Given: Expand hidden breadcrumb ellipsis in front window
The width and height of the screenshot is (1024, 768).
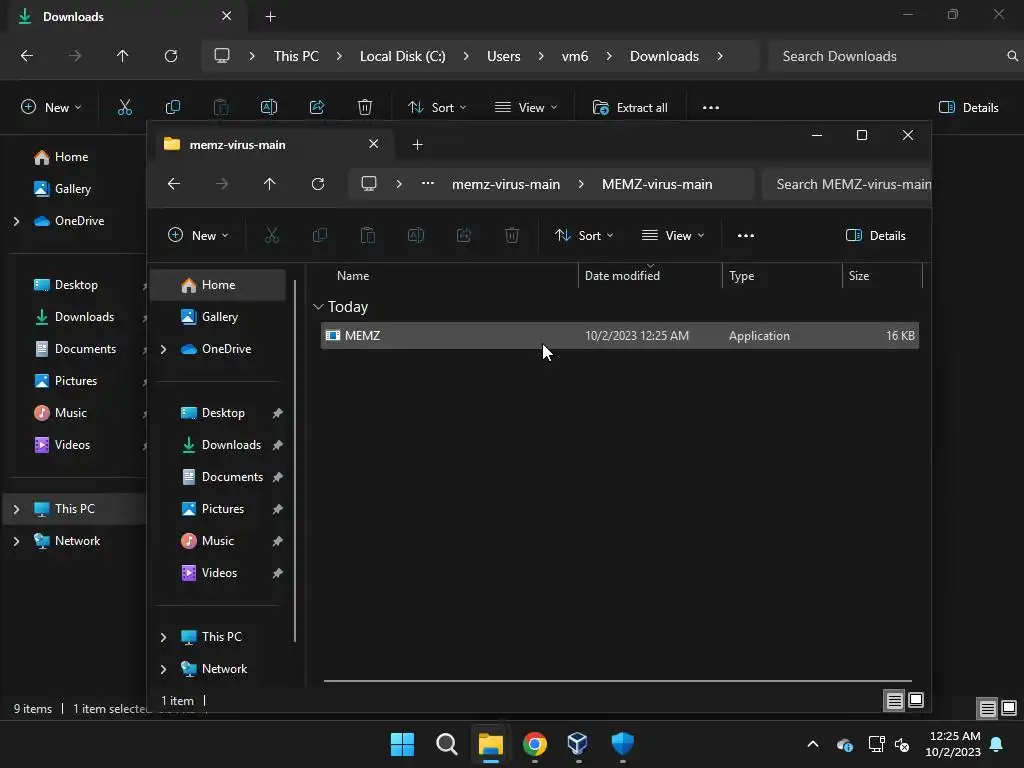Looking at the screenshot, I should click(x=428, y=184).
